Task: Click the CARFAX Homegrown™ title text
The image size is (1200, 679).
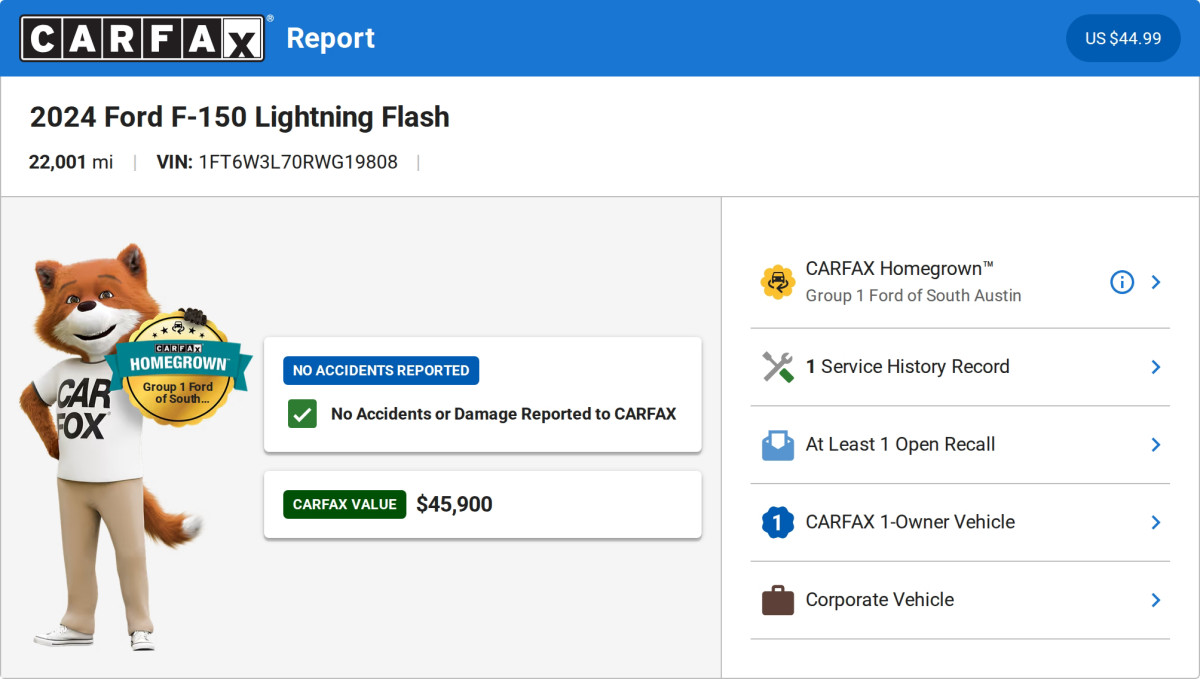Action: [x=900, y=268]
